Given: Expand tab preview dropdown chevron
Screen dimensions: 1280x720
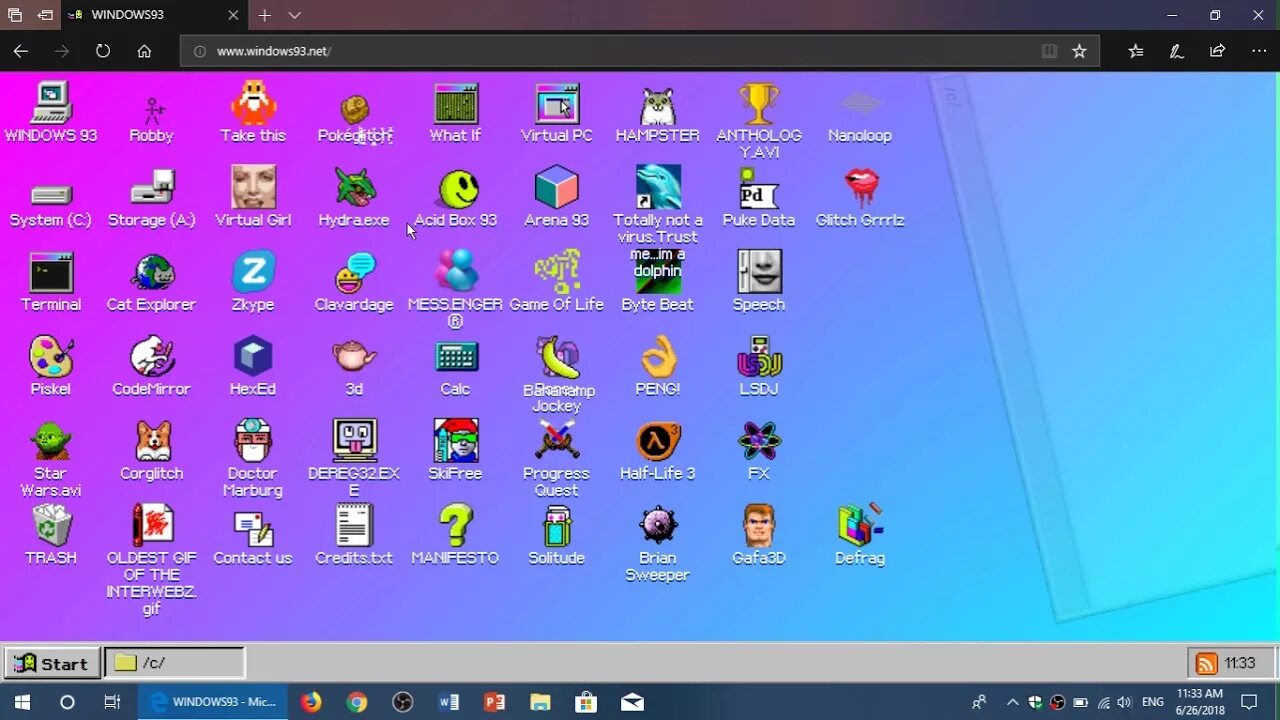Looking at the screenshot, I should click(x=294, y=15).
